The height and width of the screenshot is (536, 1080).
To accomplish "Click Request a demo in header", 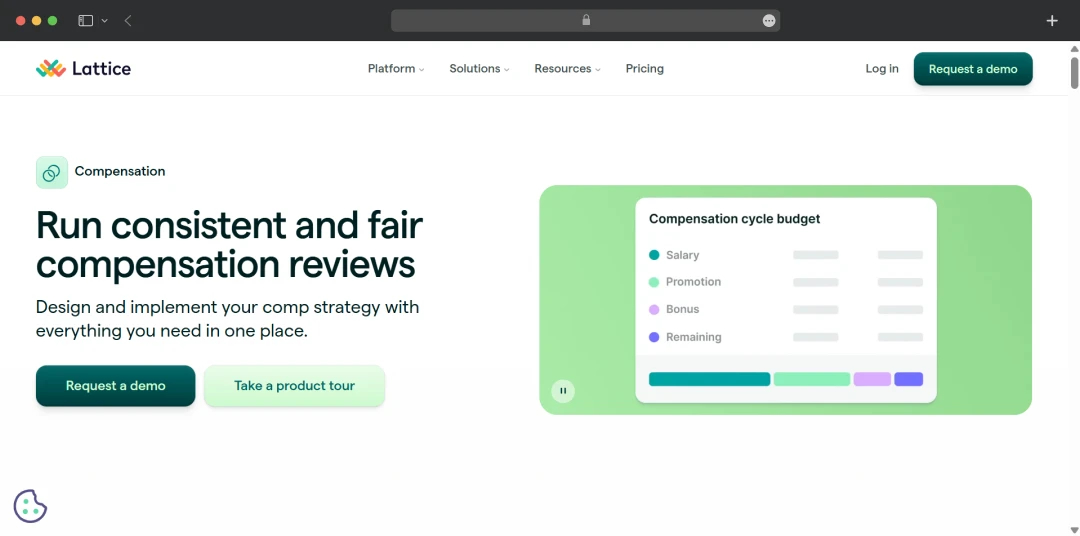I will pos(973,69).
